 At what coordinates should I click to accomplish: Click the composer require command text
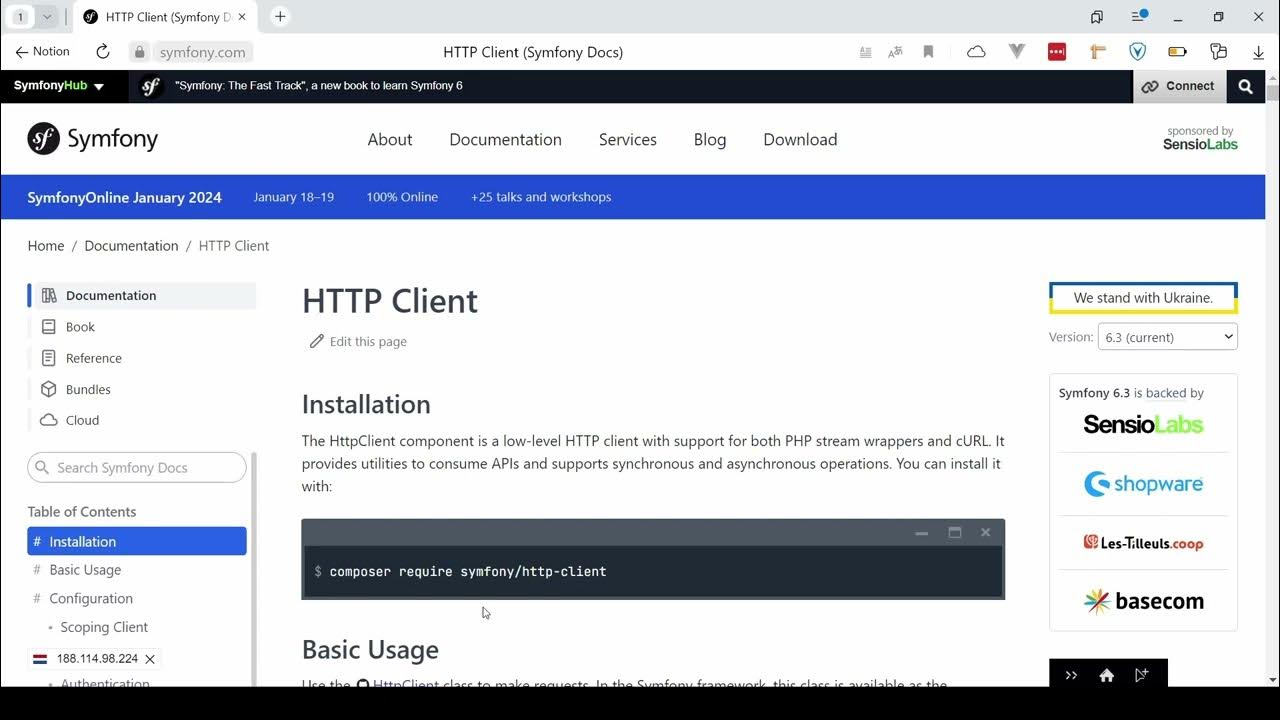(x=468, y=571)
